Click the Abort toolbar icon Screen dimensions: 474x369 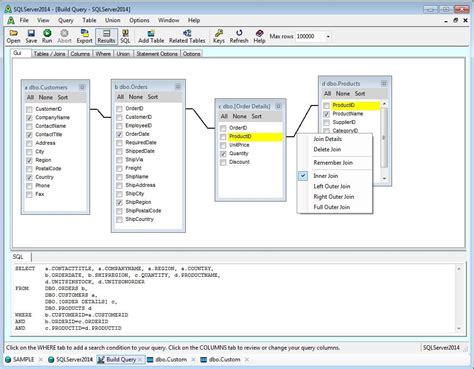click(x=64, y=36)
